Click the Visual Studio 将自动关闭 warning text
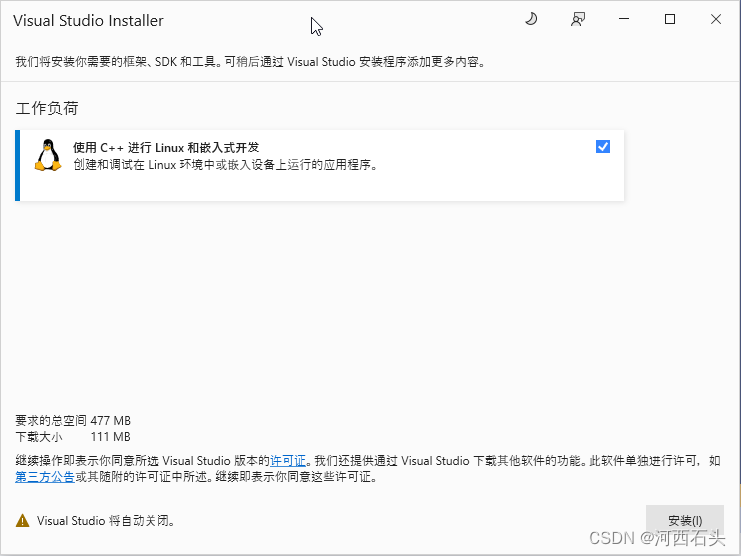741x556 pixels. coord(106,521)
